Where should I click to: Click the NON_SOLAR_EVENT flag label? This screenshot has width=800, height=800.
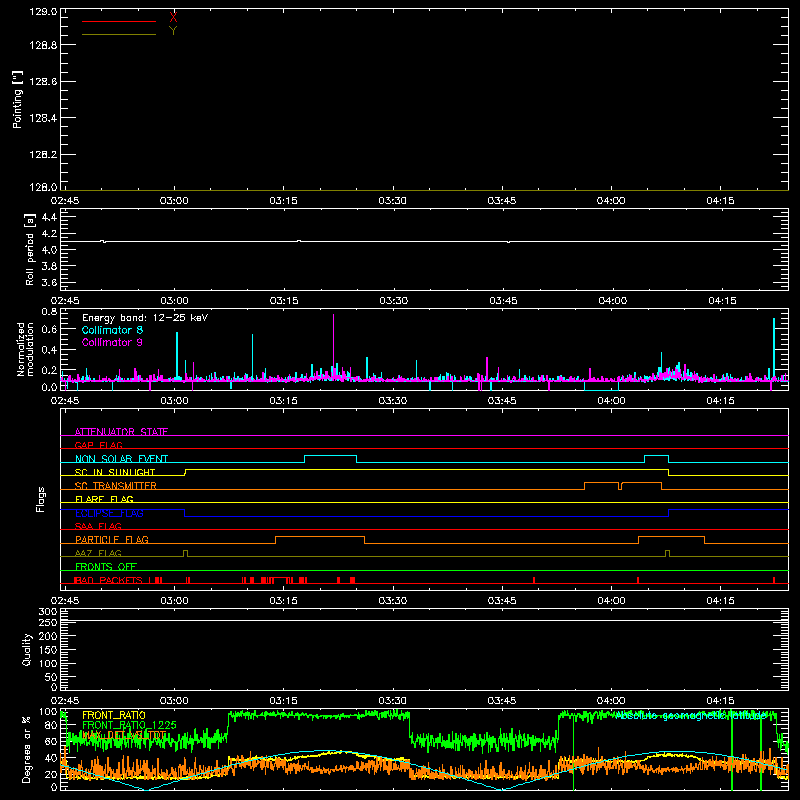(x=121, y=459)
